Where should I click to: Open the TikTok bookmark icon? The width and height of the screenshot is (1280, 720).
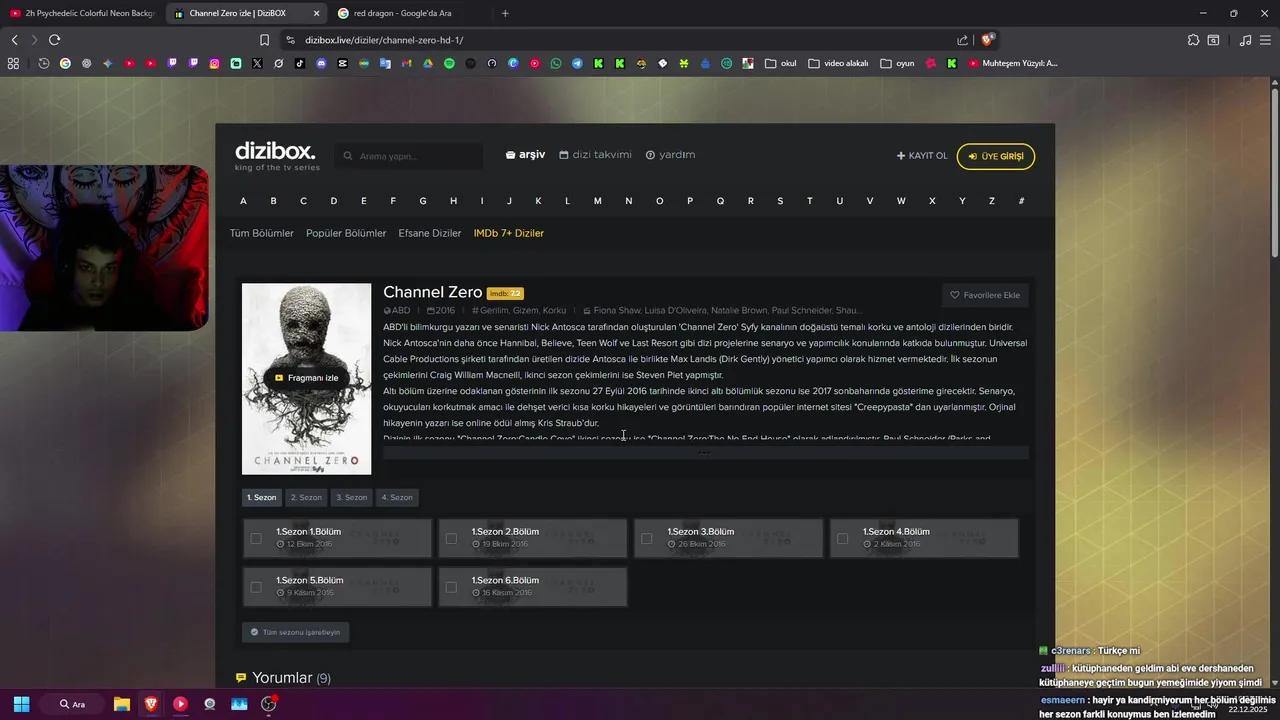point(300,63)
